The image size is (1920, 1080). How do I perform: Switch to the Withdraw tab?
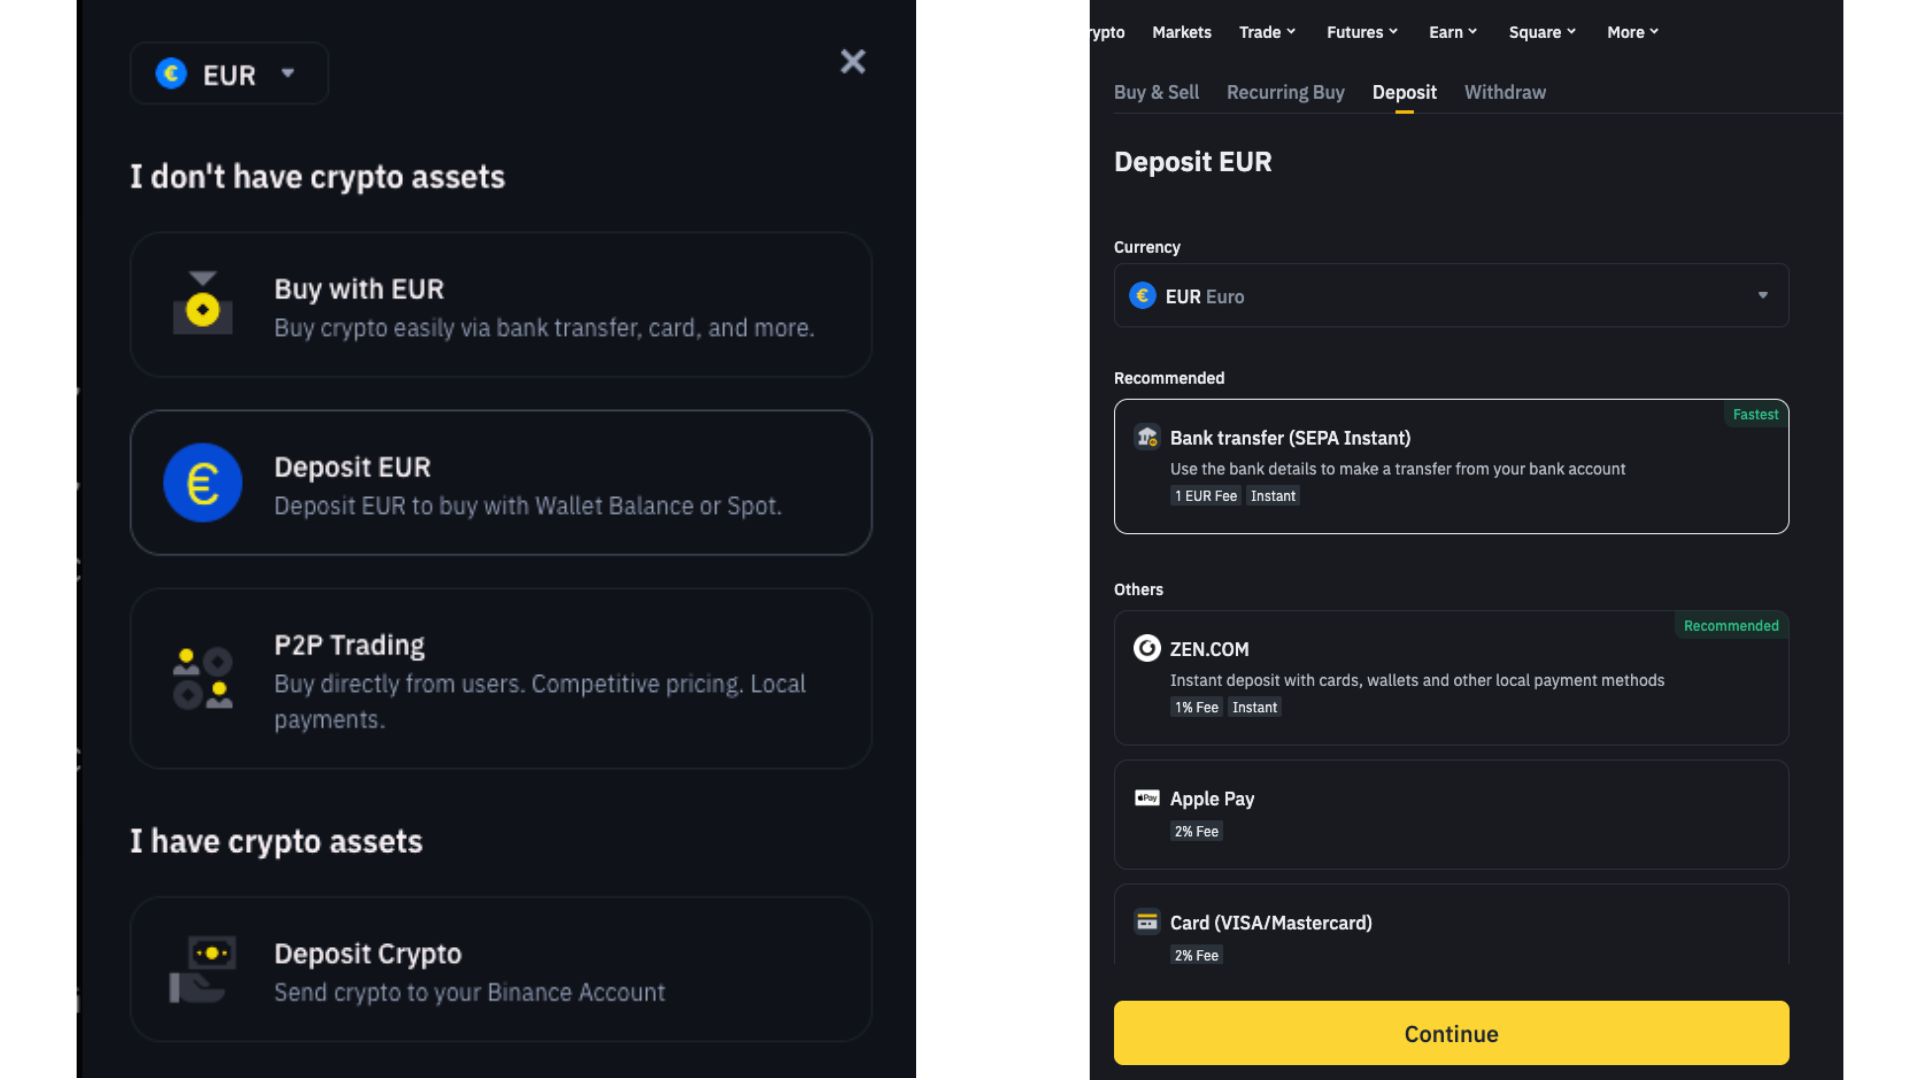1505,92
